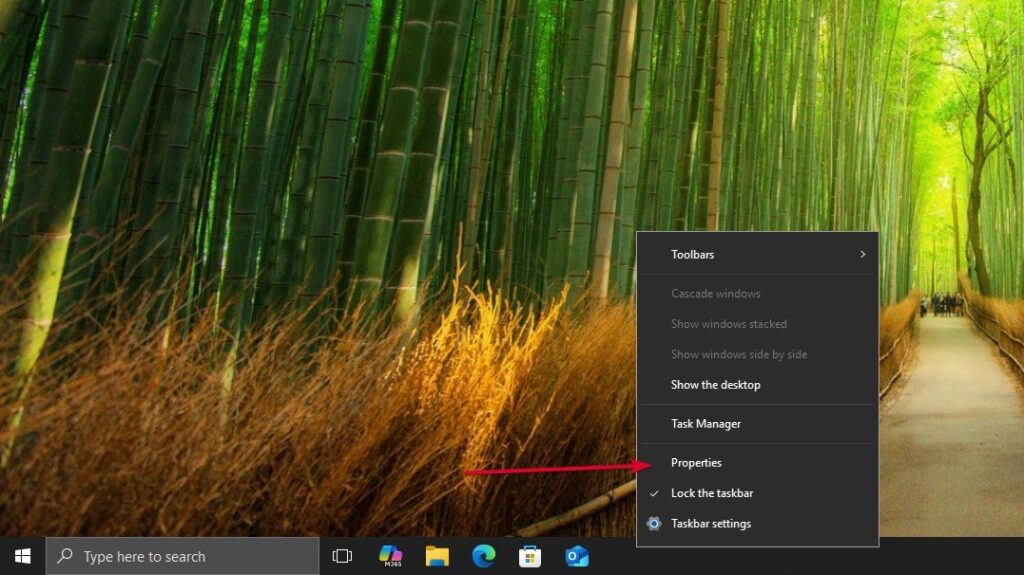This screenshot has width=1024, height=575.
Task: Expand the Toolbars submenu arrow
Action: (862, 255)
